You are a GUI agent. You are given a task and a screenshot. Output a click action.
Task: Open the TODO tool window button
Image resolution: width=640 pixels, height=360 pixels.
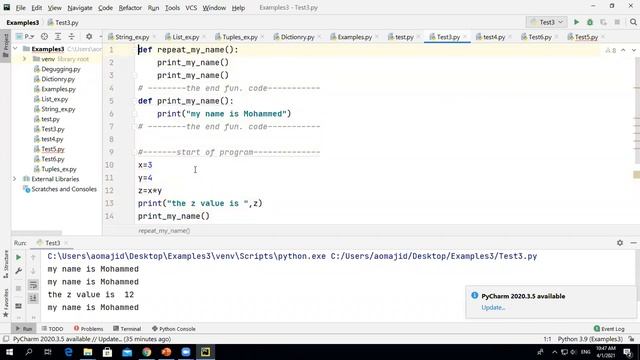tap(52, 329)
